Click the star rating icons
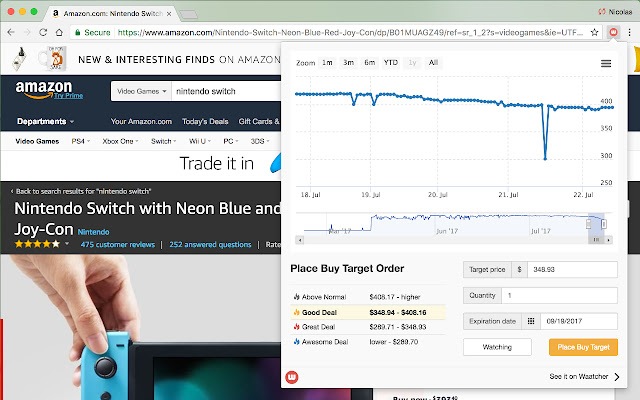 (x=37, y=244)
